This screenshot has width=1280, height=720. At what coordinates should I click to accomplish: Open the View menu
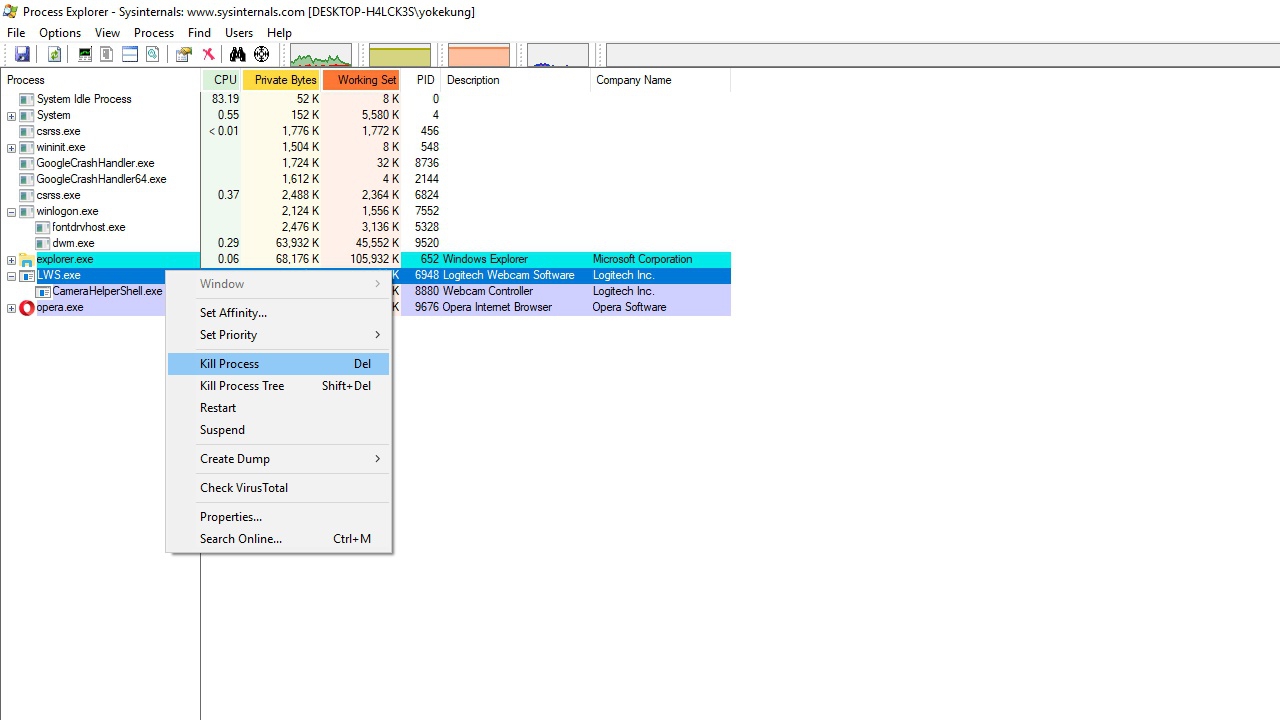(x=107, y=33)
